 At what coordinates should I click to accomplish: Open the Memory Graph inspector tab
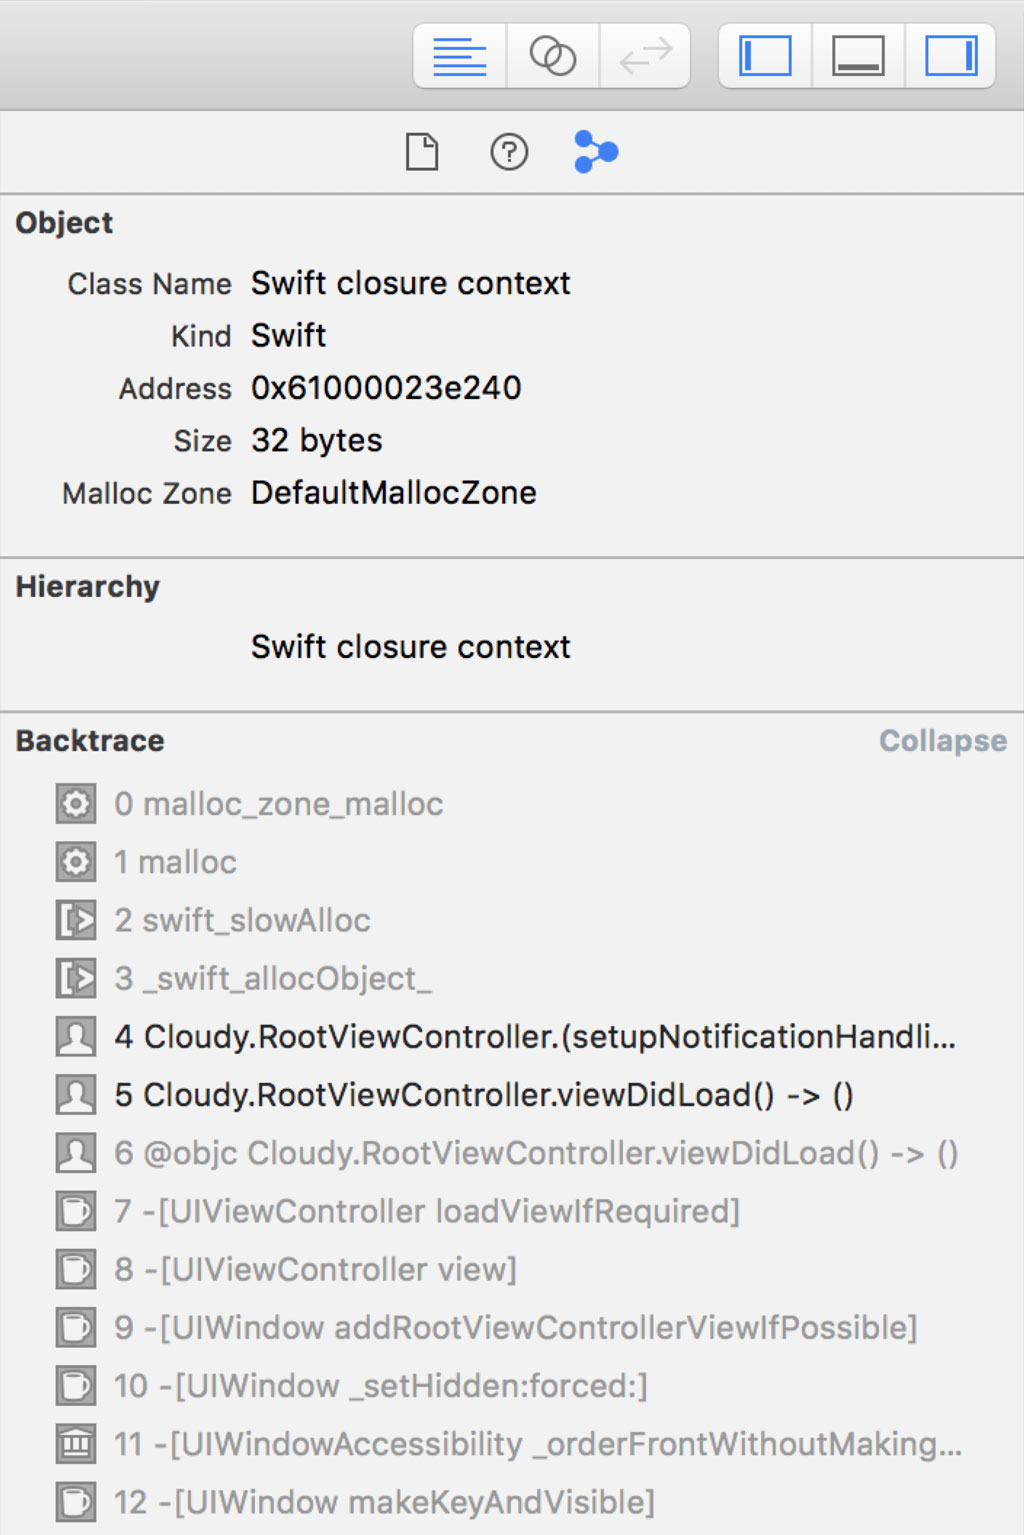596,152
